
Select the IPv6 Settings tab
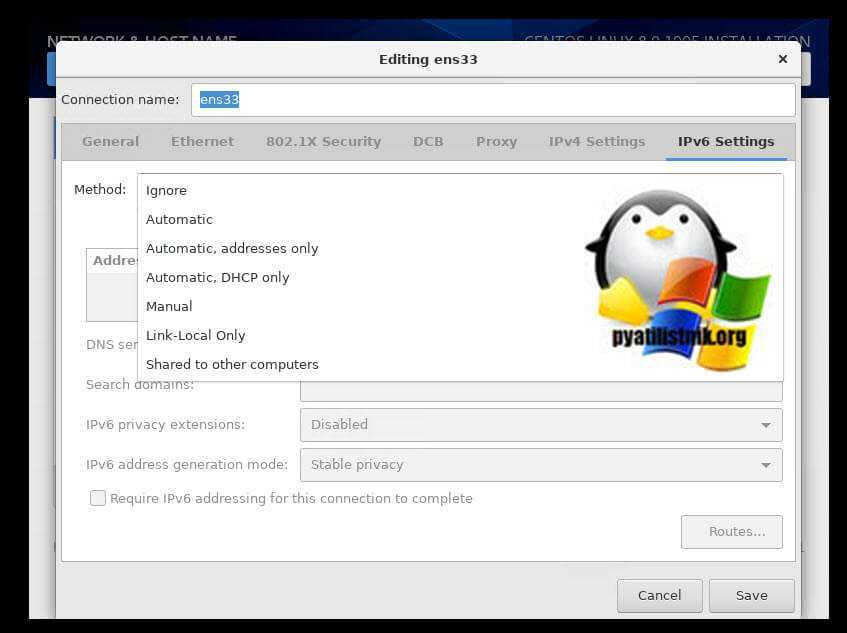[x=726, y=142]
